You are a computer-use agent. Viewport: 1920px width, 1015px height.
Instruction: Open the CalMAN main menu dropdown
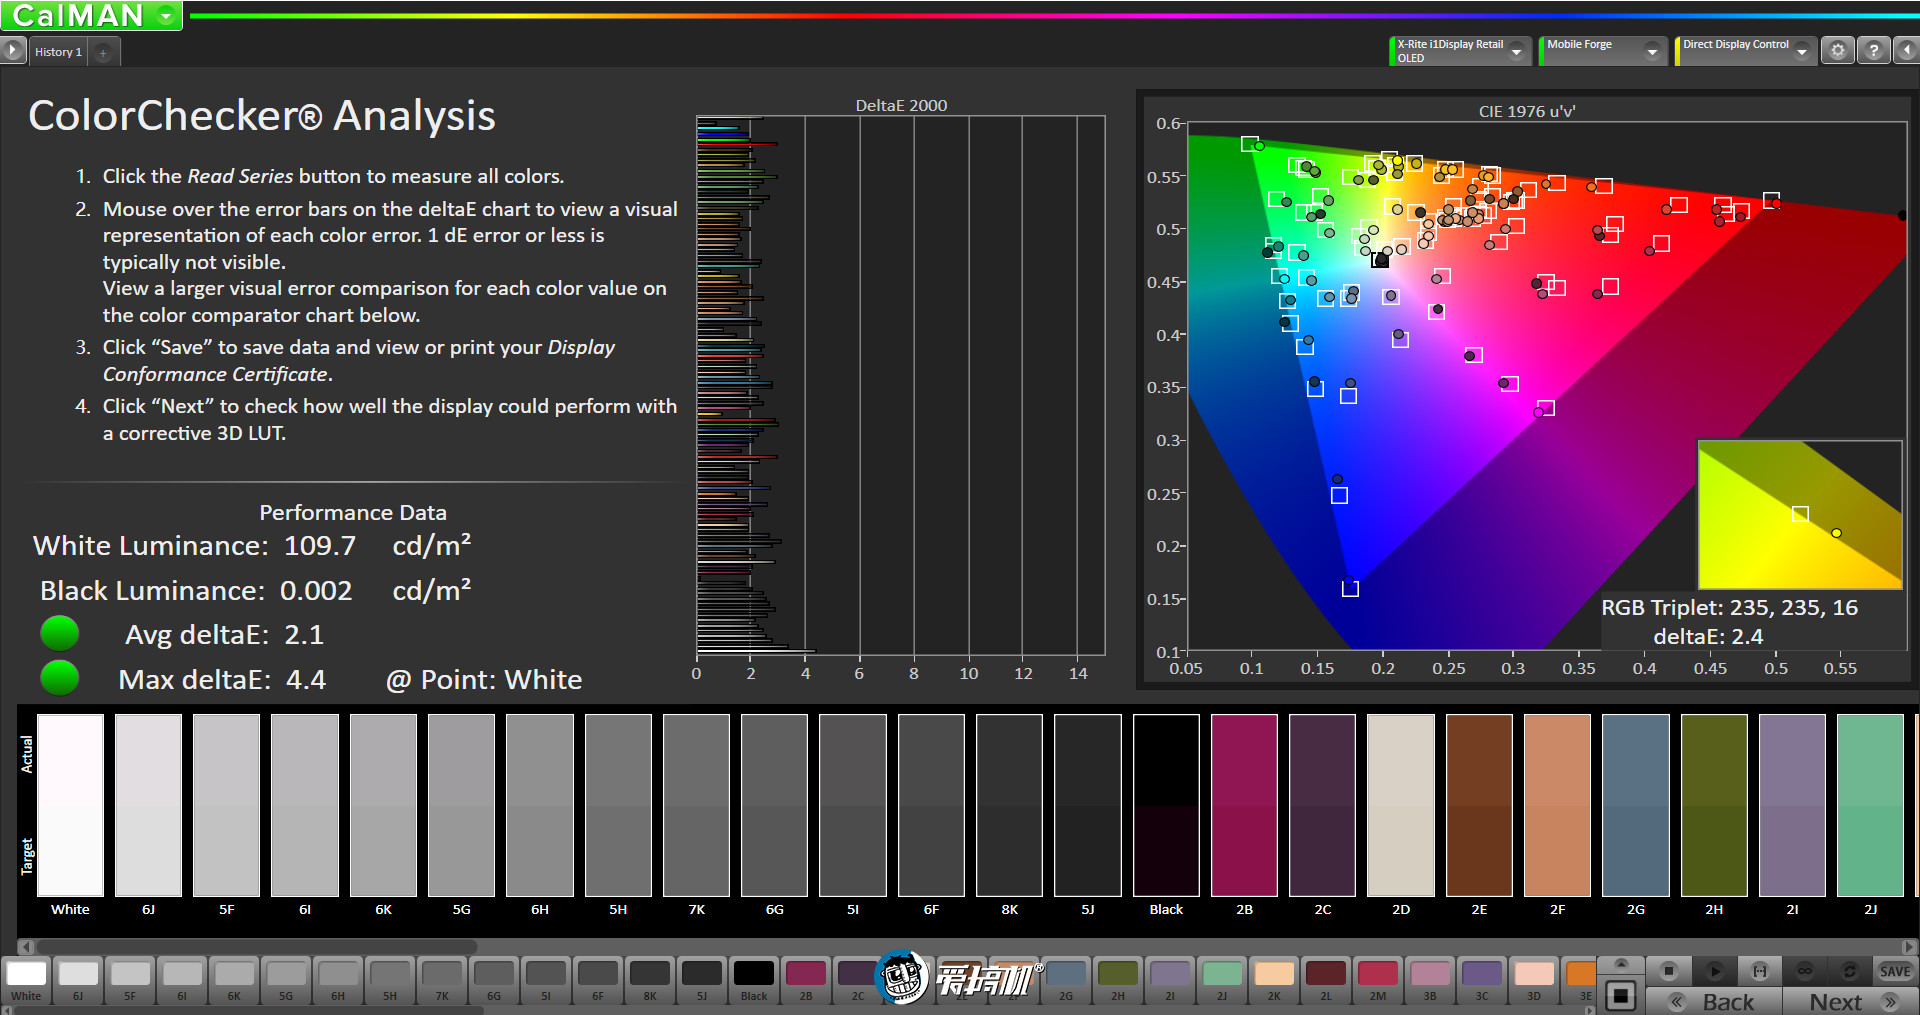click(x=166, y=16)
